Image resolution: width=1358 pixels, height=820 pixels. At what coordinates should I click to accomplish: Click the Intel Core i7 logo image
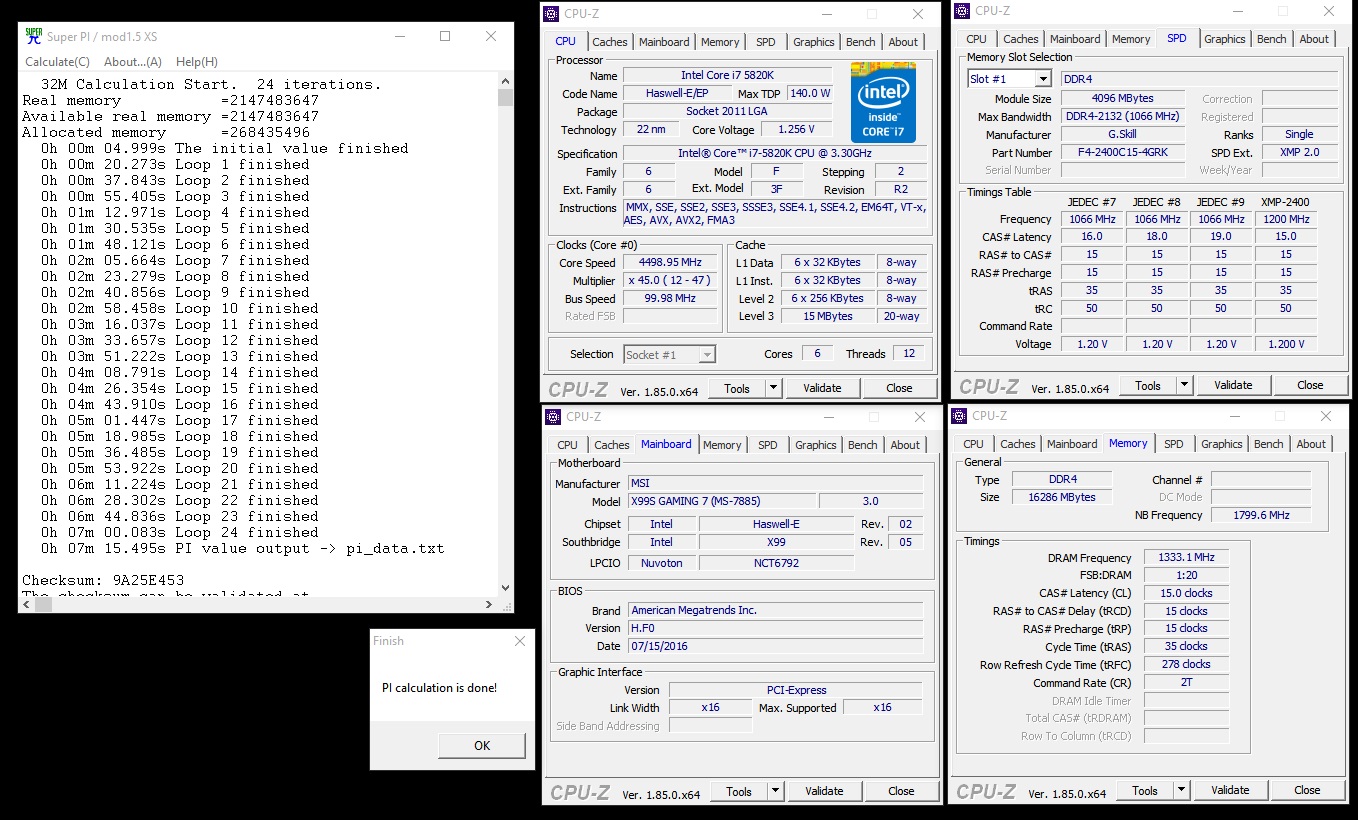click(x=883, y=101)
